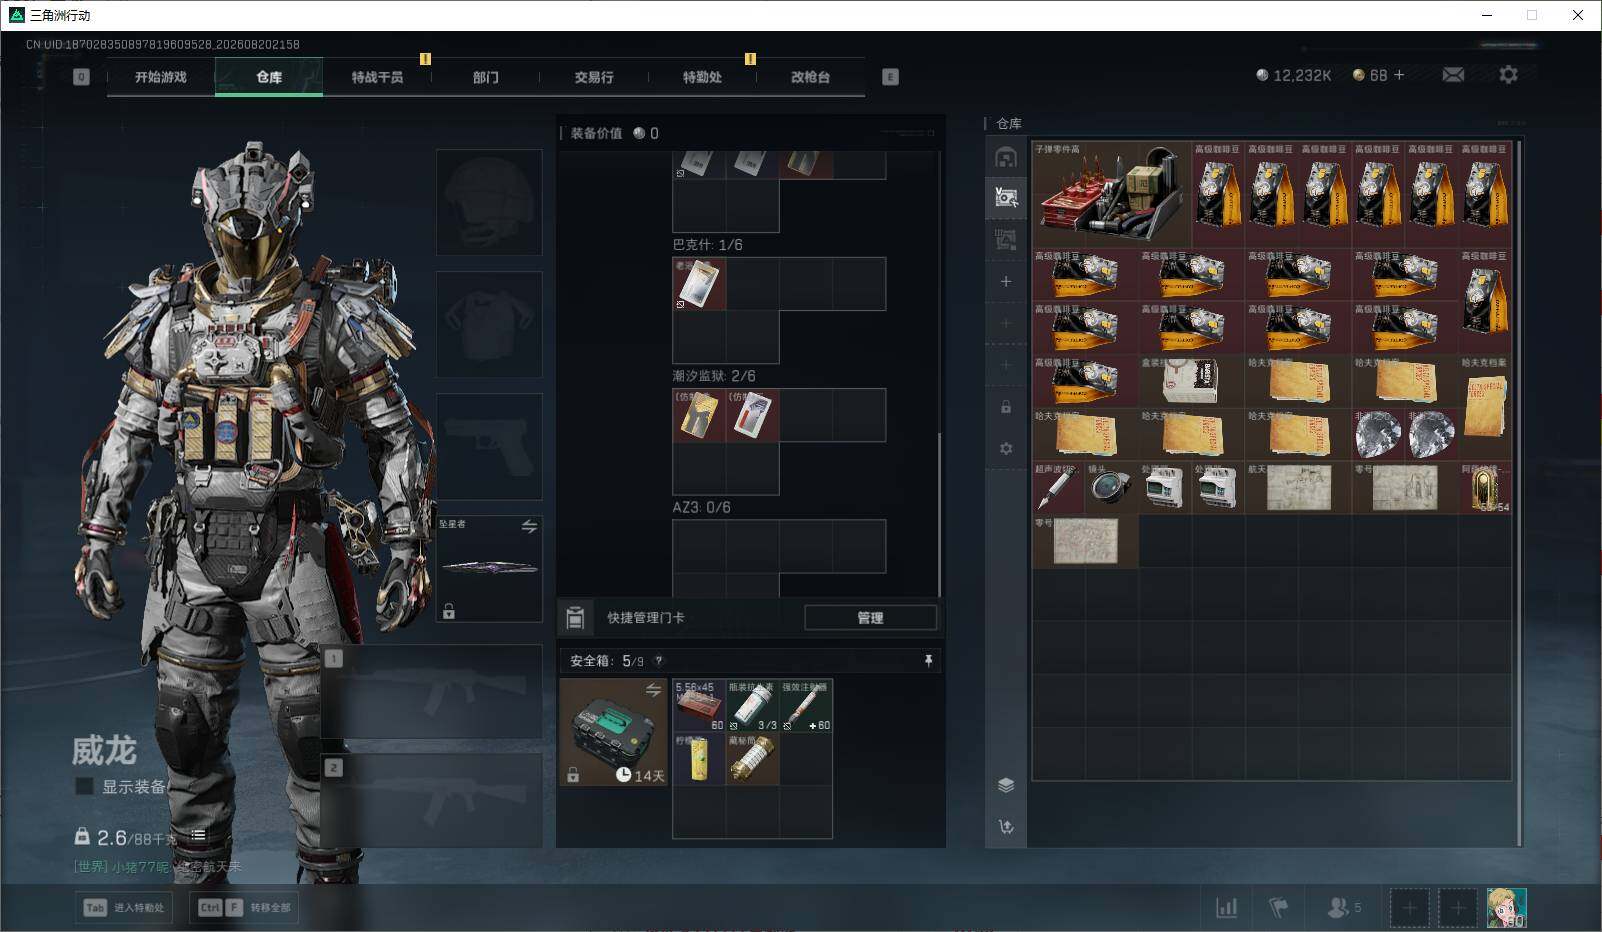Click the lock icon on the melee weapon slot
Screen dimensions: 1602x932
[449, 611]
